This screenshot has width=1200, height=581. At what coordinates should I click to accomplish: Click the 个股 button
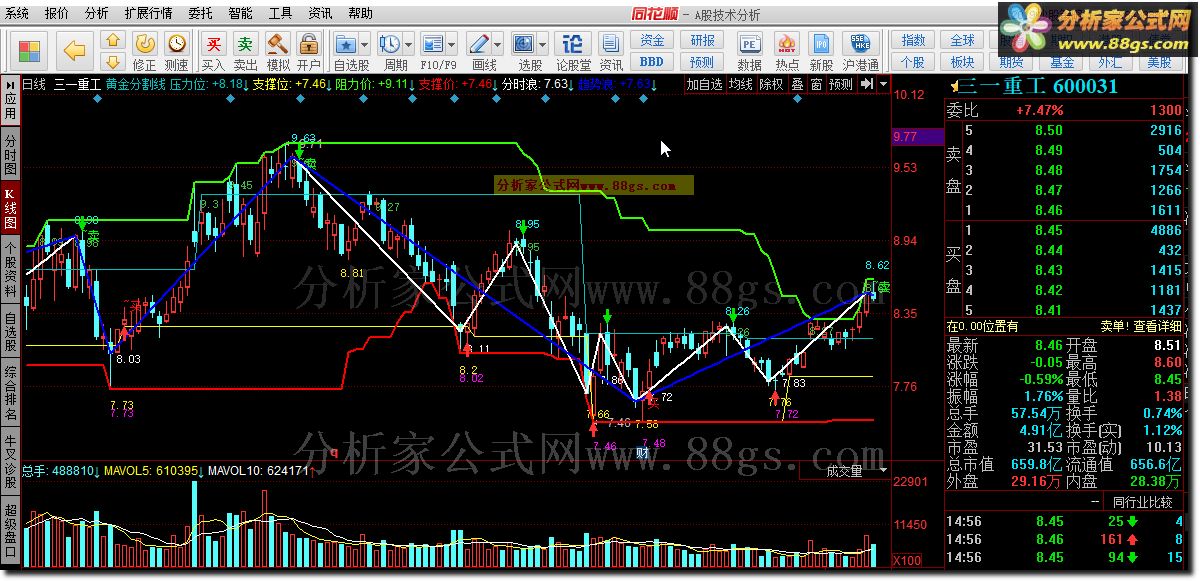(x=913, y=62)
